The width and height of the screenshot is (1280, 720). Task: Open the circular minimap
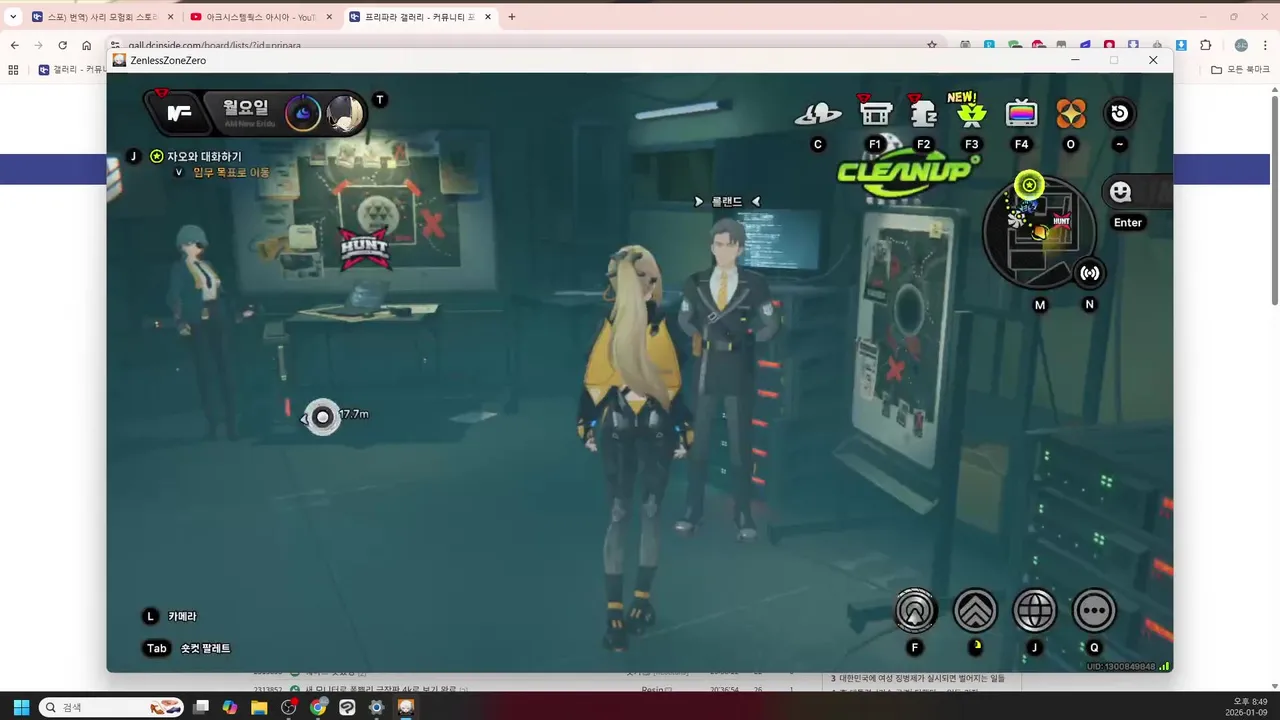click(x=1040, y=232)
